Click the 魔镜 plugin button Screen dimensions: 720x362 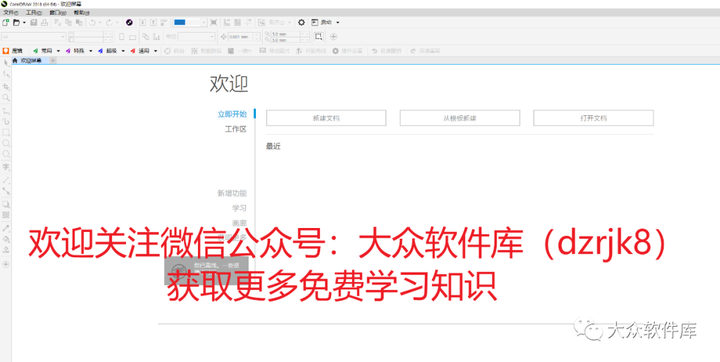(13, 51)
